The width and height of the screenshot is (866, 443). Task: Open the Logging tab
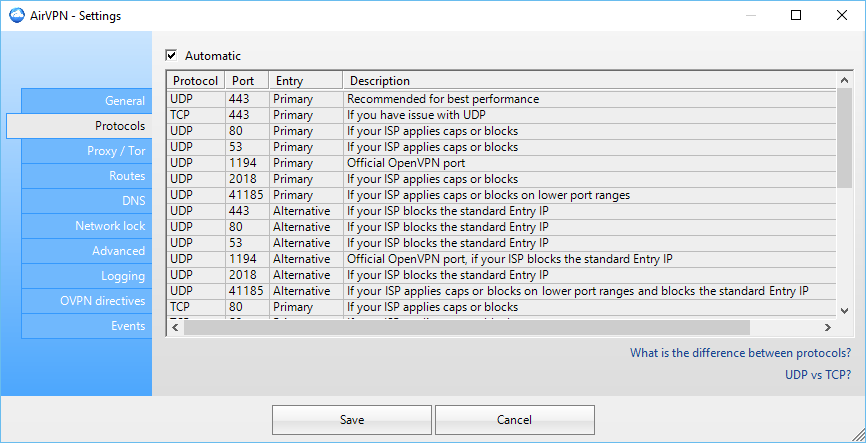tap(87, 276)
